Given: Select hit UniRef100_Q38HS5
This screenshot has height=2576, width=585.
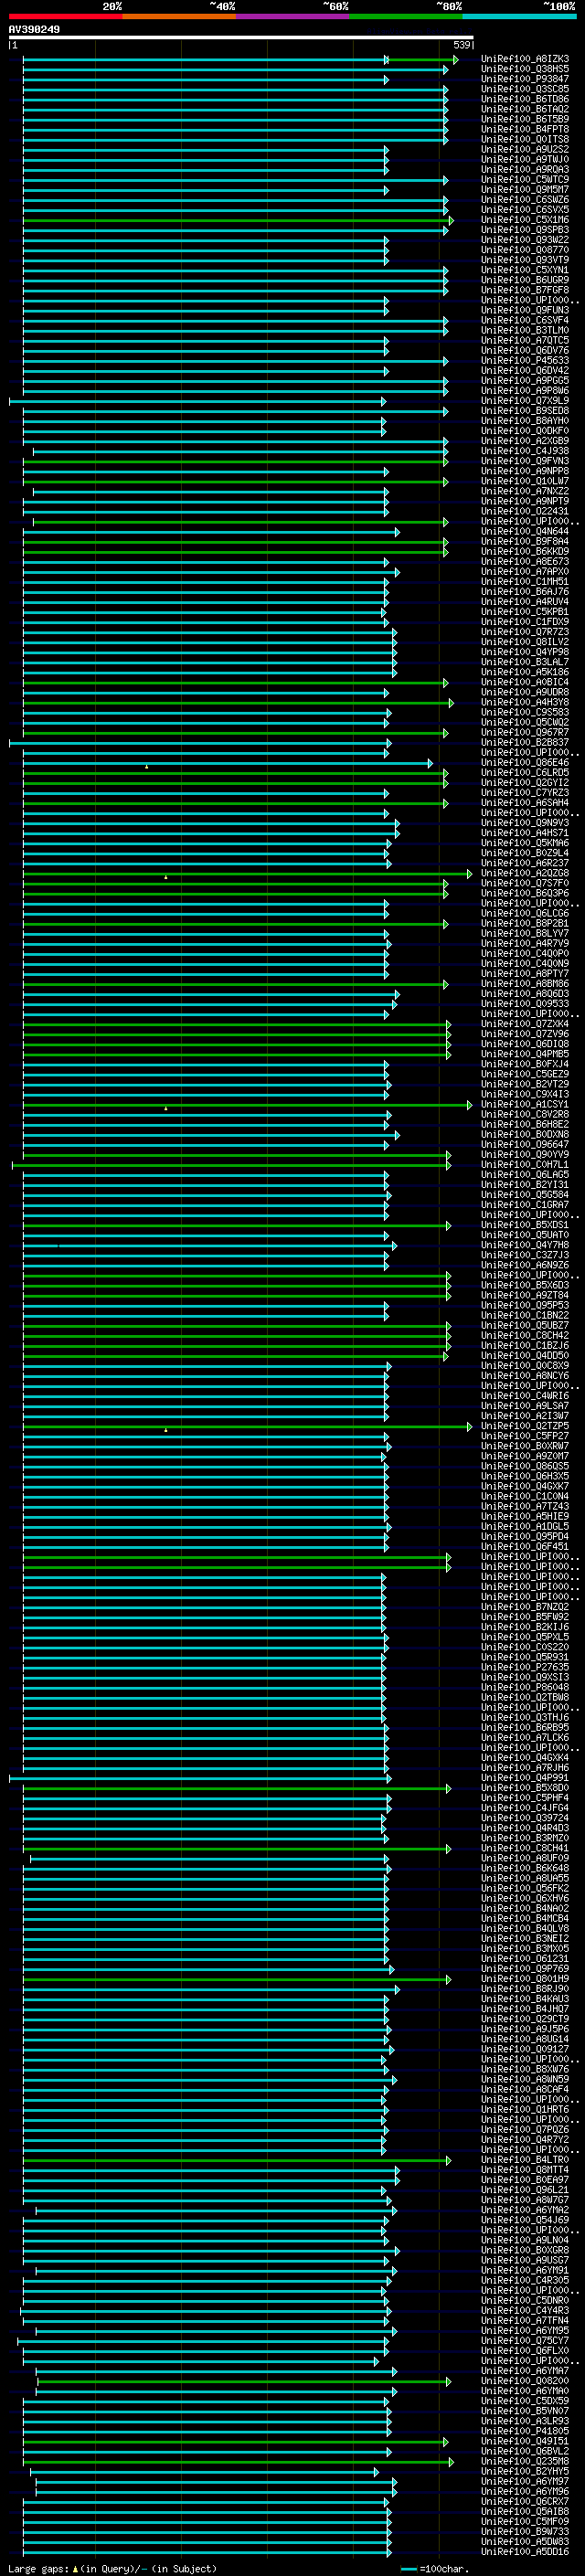Looking at the screenshot, I should 525,69.
